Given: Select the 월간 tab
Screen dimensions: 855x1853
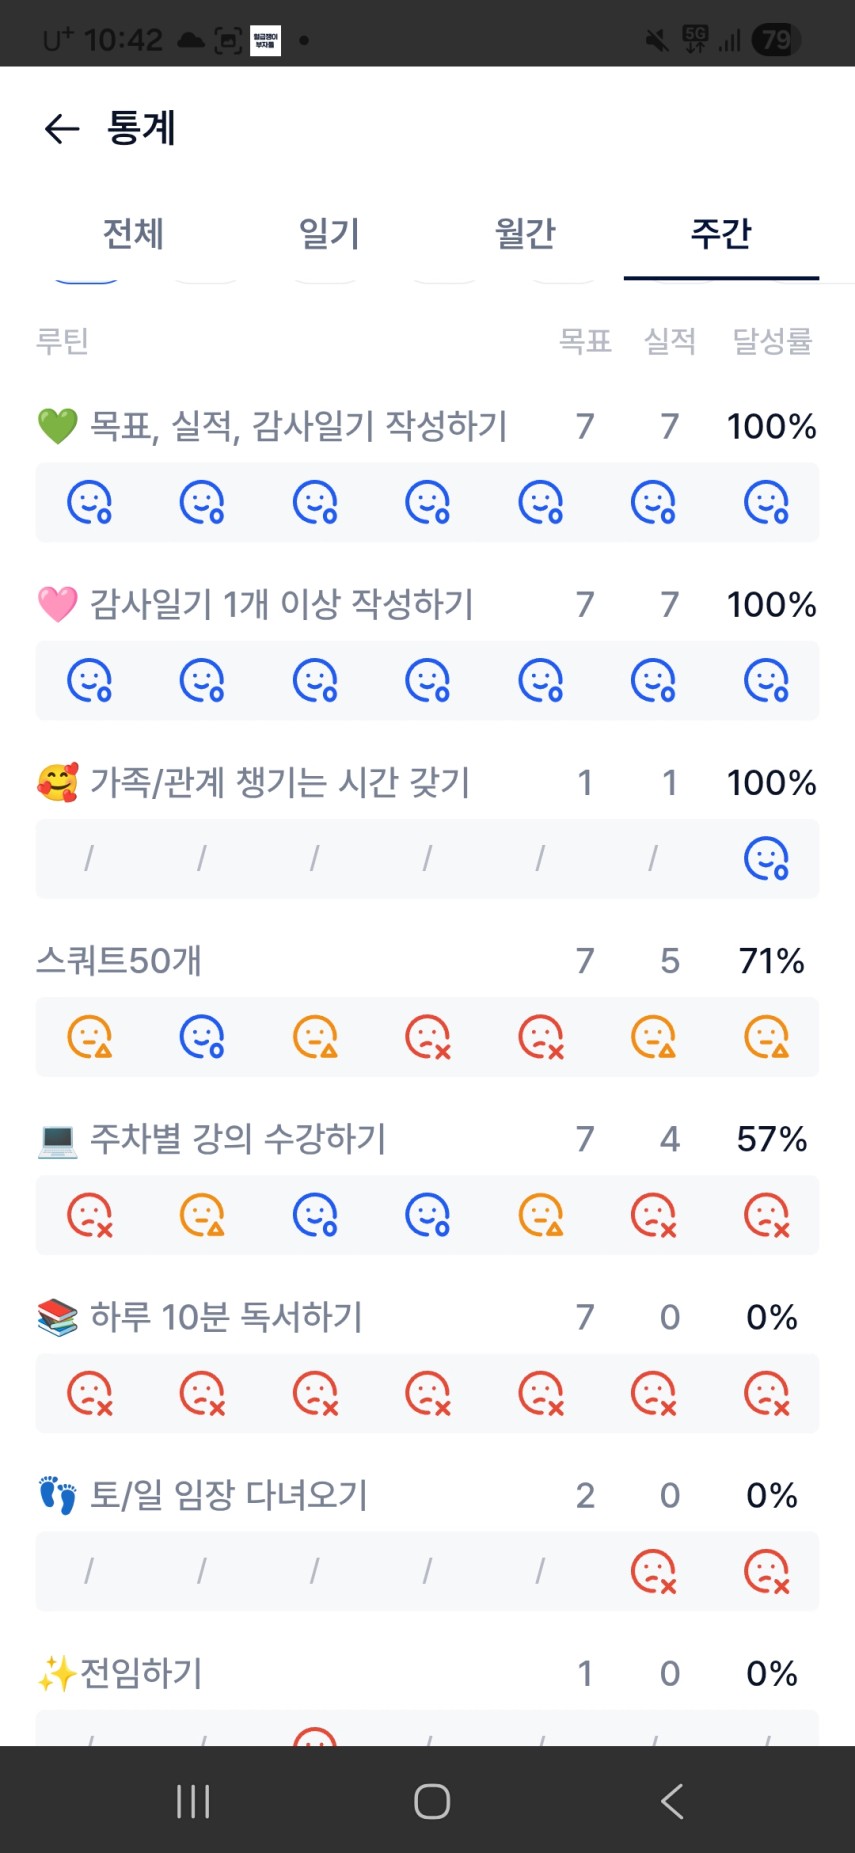Looking at the screenshot, I should pyautogui.click(x=525, y=233).
